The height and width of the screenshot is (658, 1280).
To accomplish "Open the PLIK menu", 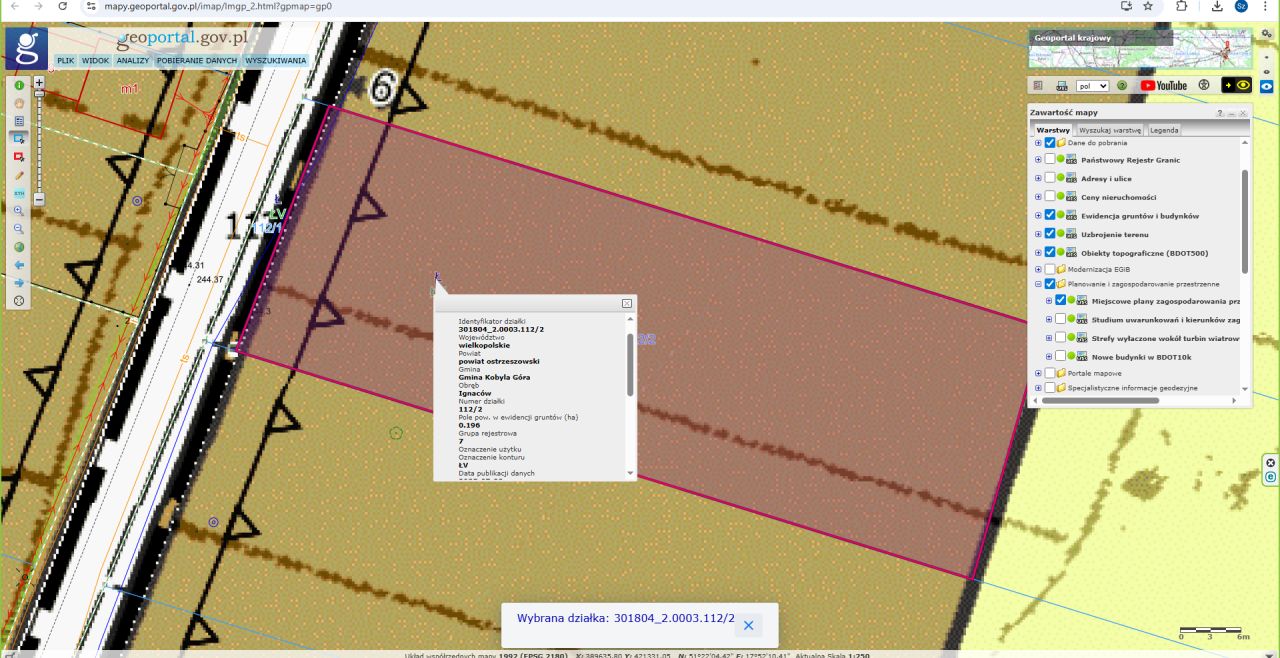I will 66,61.
